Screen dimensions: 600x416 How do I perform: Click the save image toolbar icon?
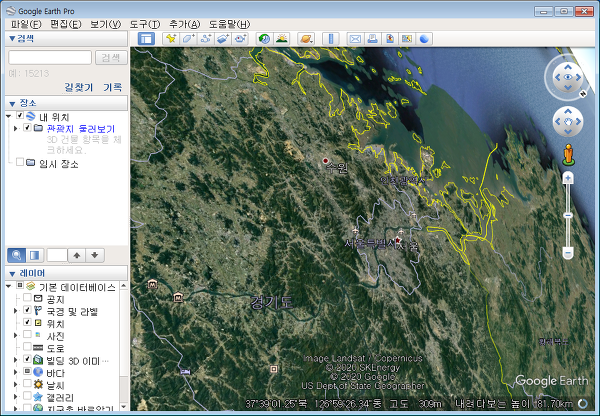(x=390, y=39)
